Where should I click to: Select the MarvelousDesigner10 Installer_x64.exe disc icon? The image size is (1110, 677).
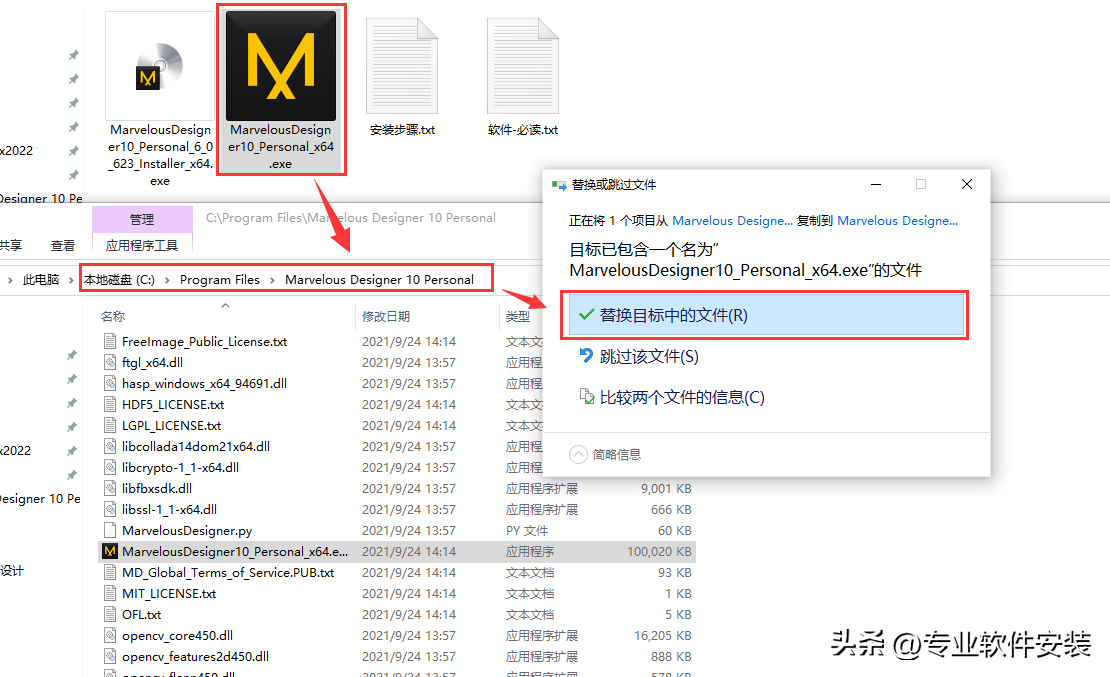pos(159,67)
